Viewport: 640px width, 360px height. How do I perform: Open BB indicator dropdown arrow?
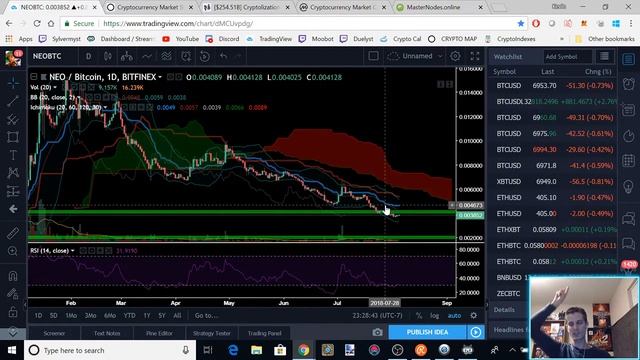(x=78, y=98)
